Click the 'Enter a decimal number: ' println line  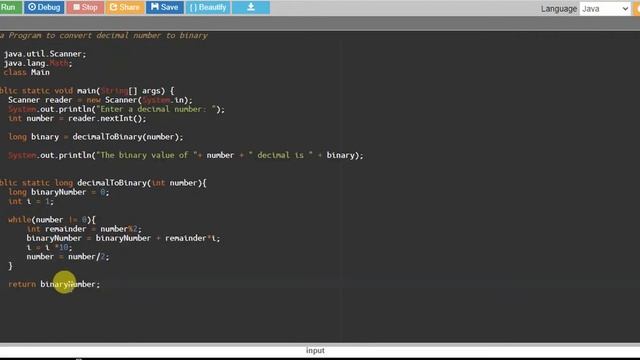(116, 109)
